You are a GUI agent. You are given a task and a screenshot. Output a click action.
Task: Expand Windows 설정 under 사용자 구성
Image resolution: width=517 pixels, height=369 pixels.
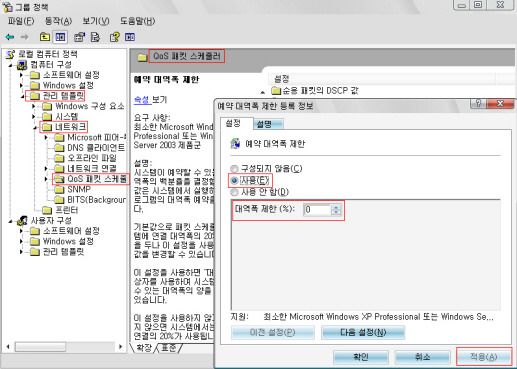click(x=22, y=241)
